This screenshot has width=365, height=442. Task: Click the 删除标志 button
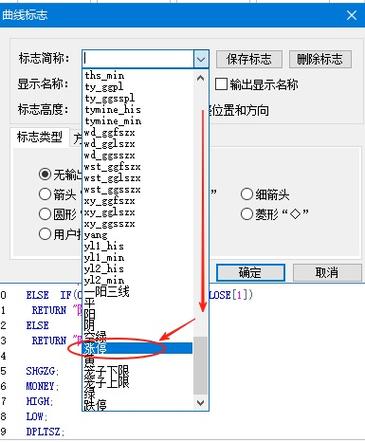click(320, 59)
